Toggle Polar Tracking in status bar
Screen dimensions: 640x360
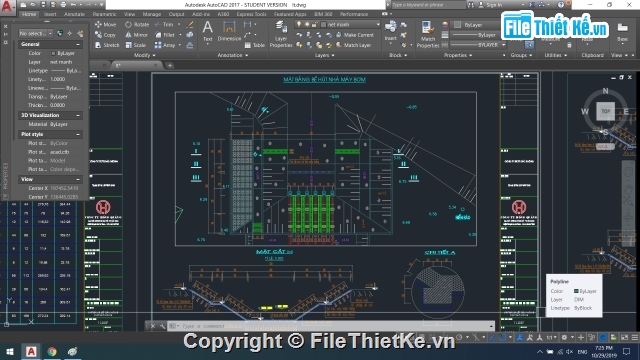460,338
